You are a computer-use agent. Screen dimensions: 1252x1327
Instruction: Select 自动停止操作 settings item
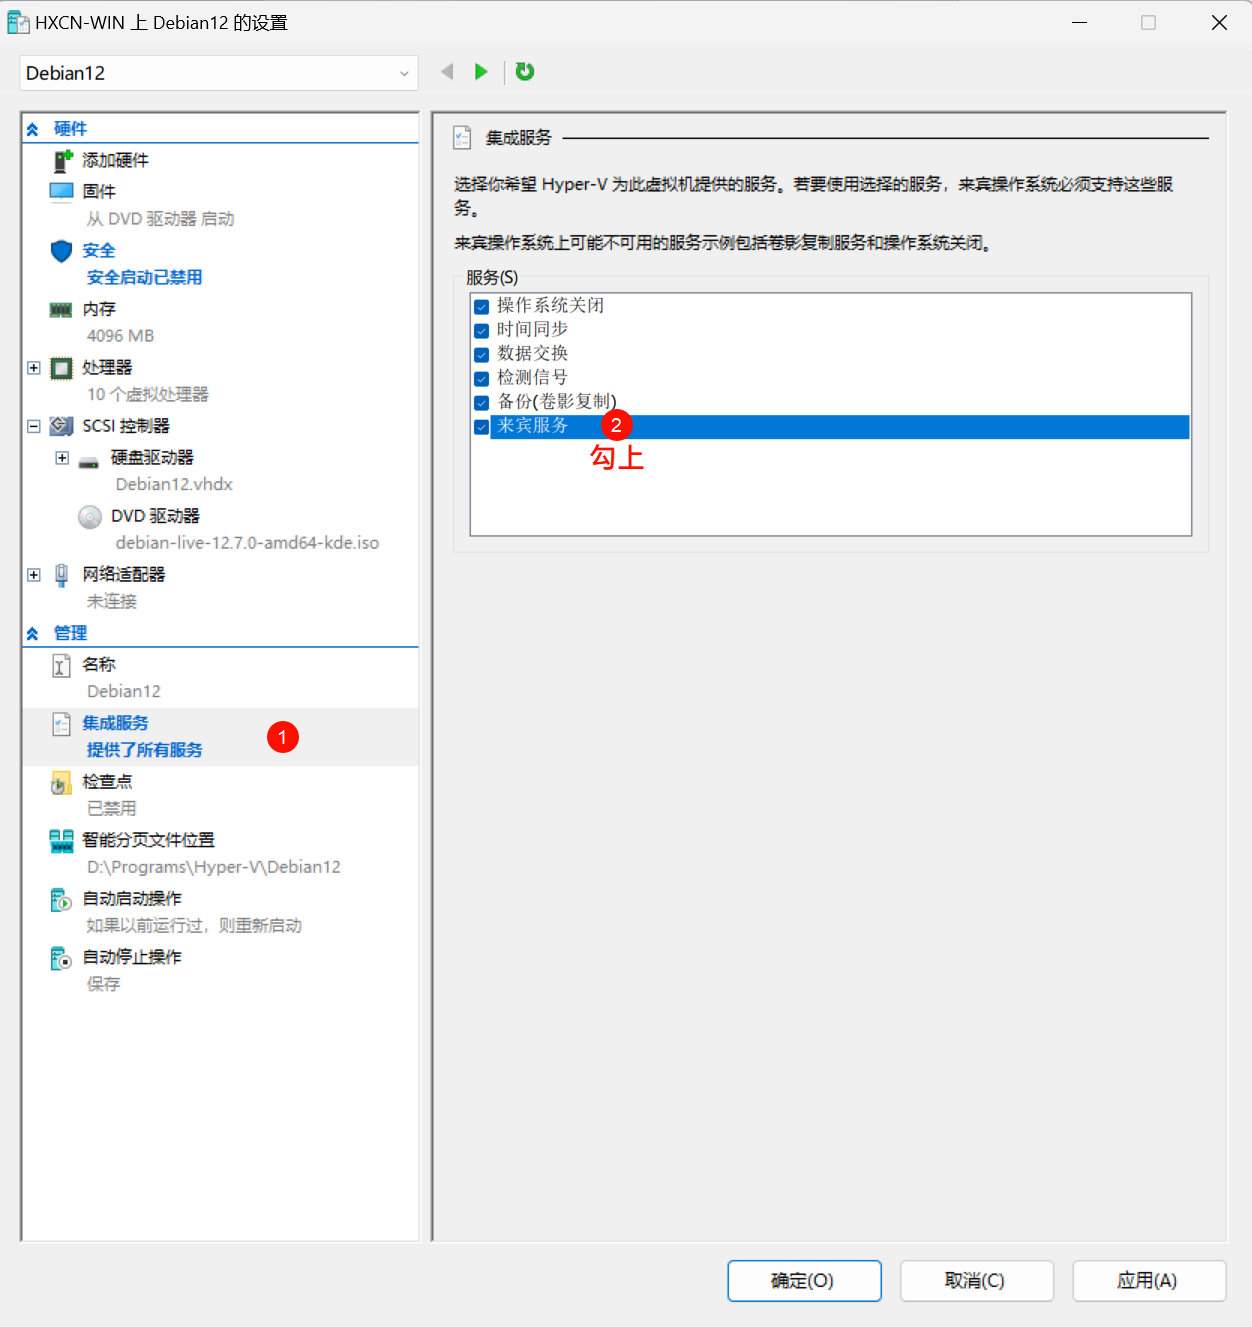coord(132,957)
